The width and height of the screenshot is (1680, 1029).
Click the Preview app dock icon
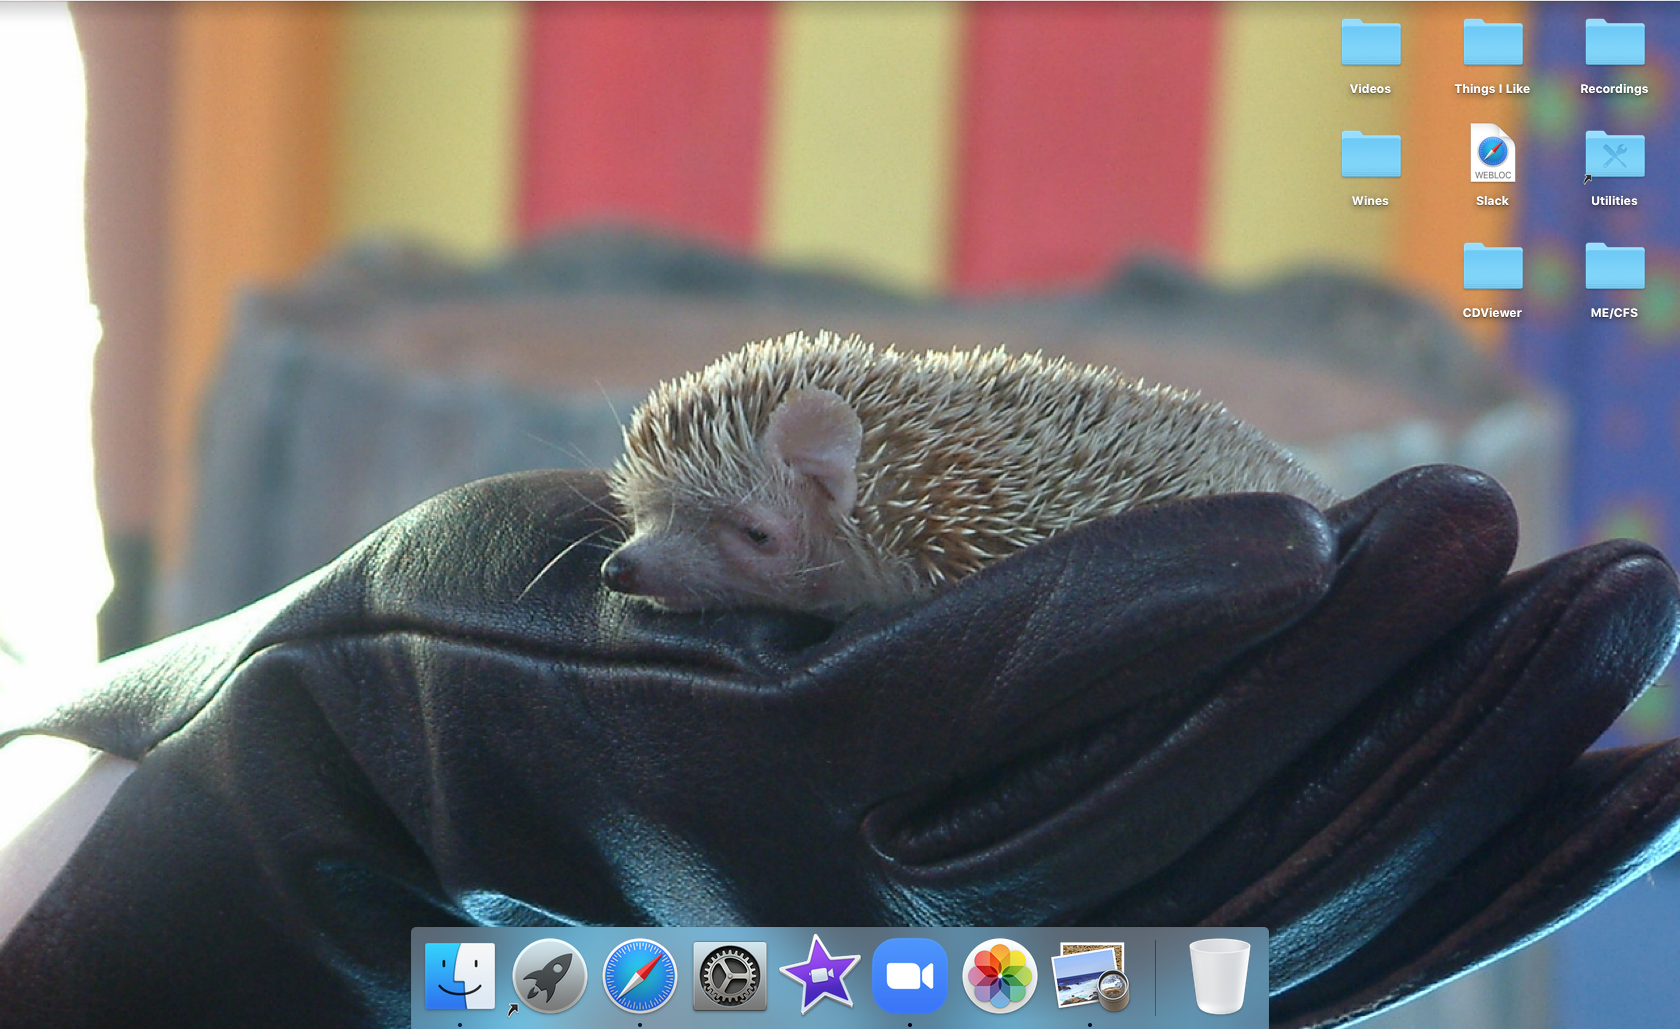pos(1090,976)
